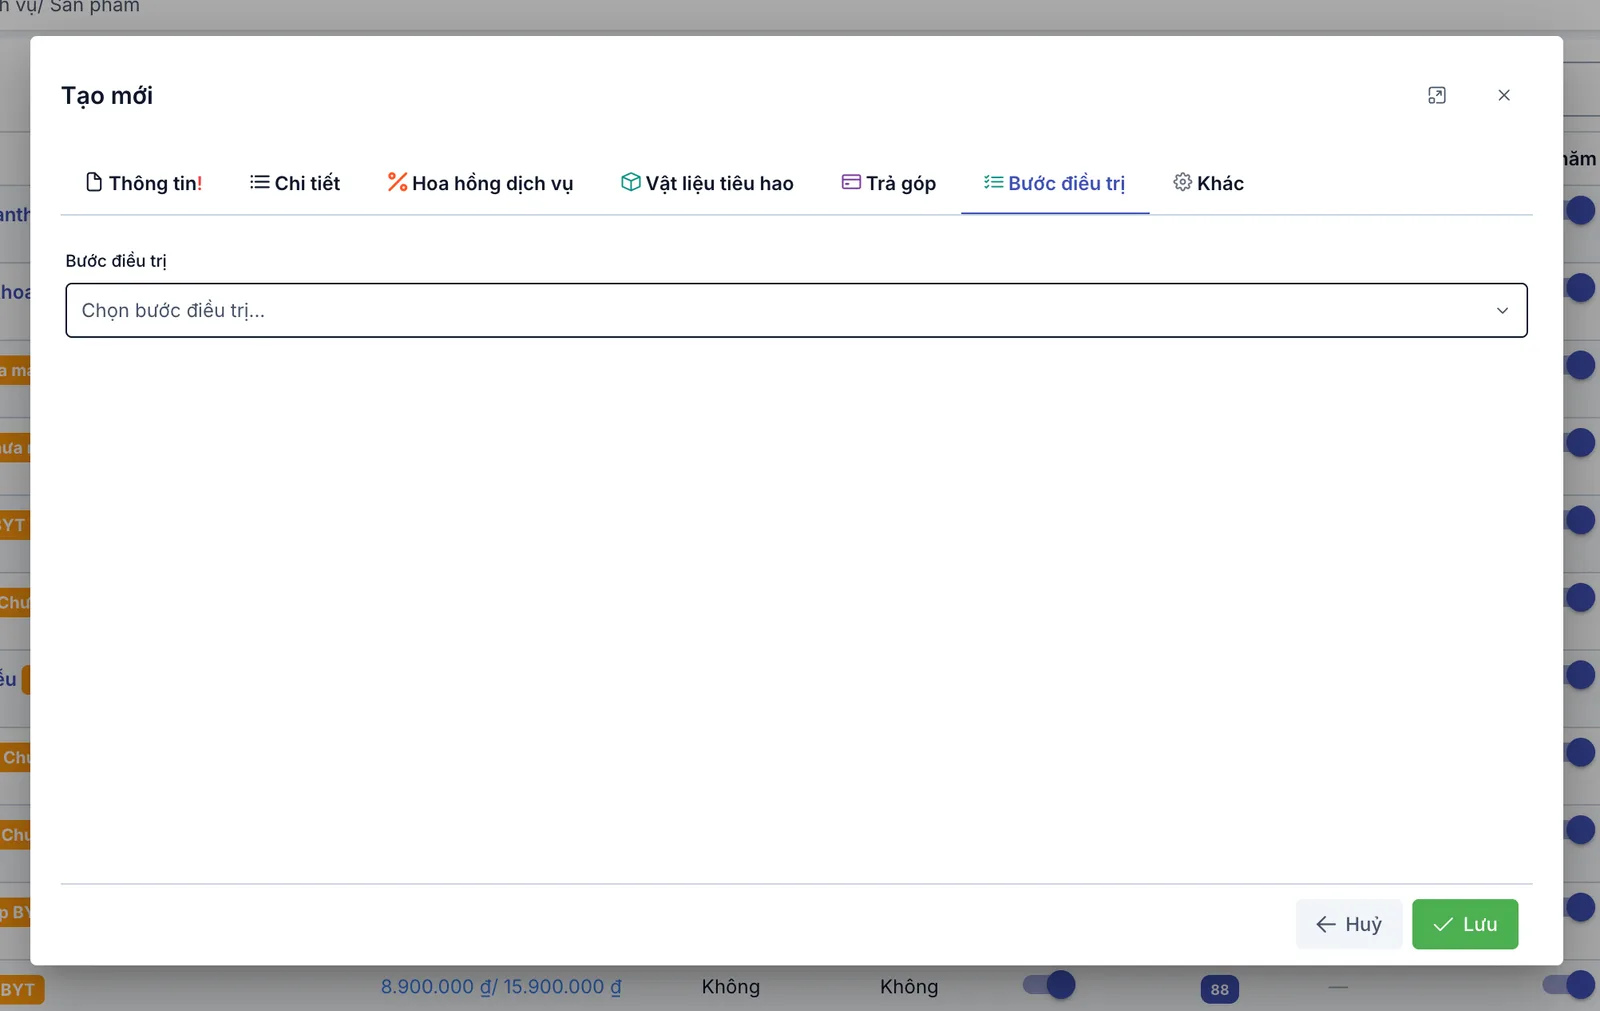Image resolution: width=1600 pixels, height=1011 pixels.
Task: Save with the Lưu button
Action: click(x=1465, y=924)
